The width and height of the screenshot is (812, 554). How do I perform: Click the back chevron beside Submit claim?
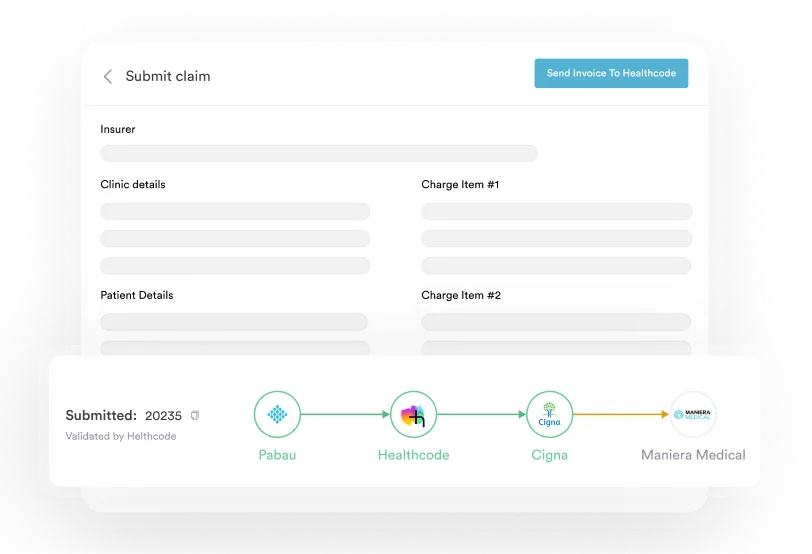[108, 76]
